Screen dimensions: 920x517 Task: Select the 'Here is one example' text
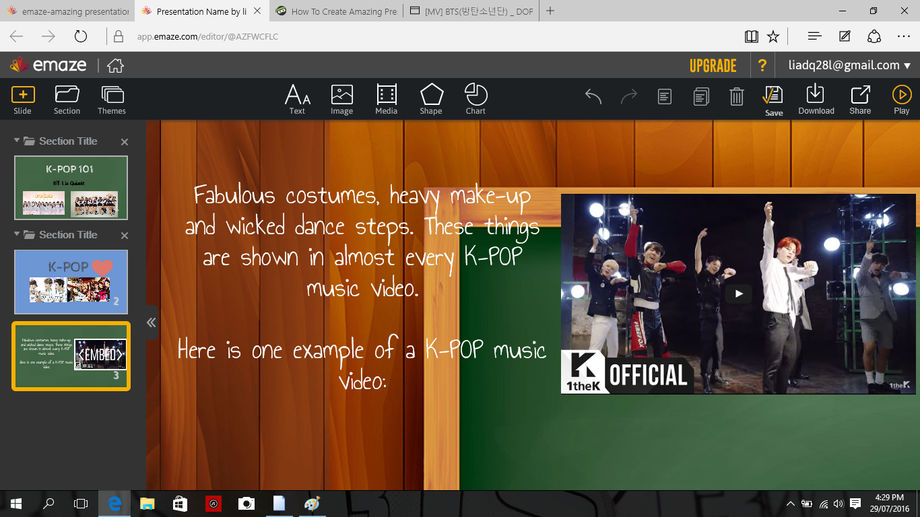click(x=362, y=364)
